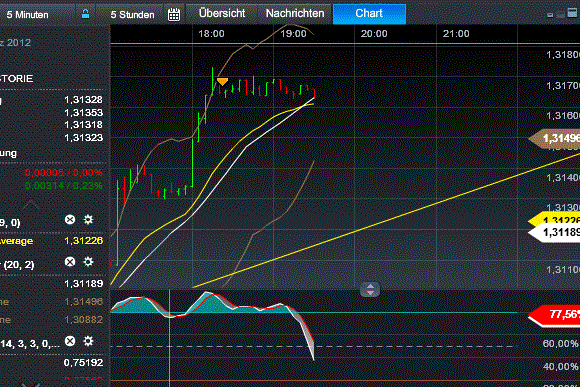Click the value 1,31328 in left panel
The height and width of the screenshot is (387, 580).
83,100
